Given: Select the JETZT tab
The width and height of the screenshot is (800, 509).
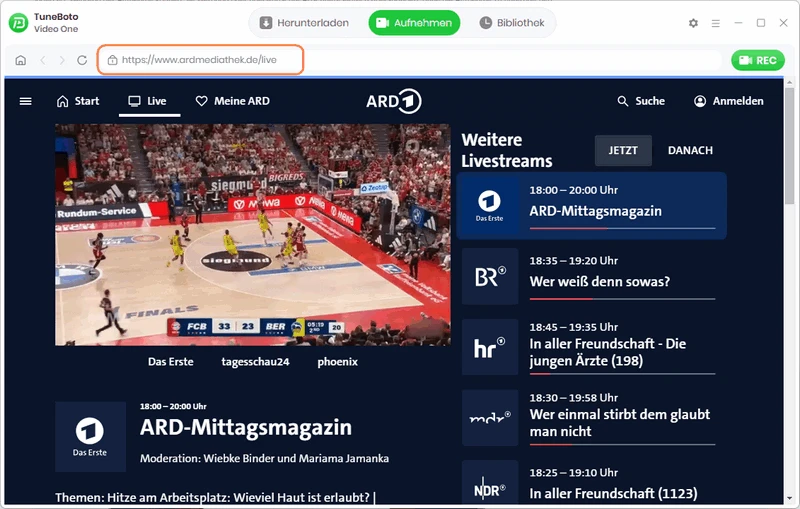Looking at the screenshot, I should (x=623, y=150).
